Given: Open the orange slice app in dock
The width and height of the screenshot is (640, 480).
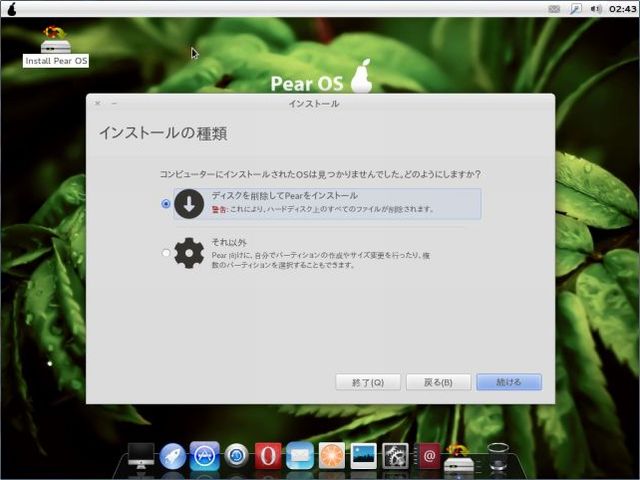Looking at the screenshot, I should click(x=332, y=456).
